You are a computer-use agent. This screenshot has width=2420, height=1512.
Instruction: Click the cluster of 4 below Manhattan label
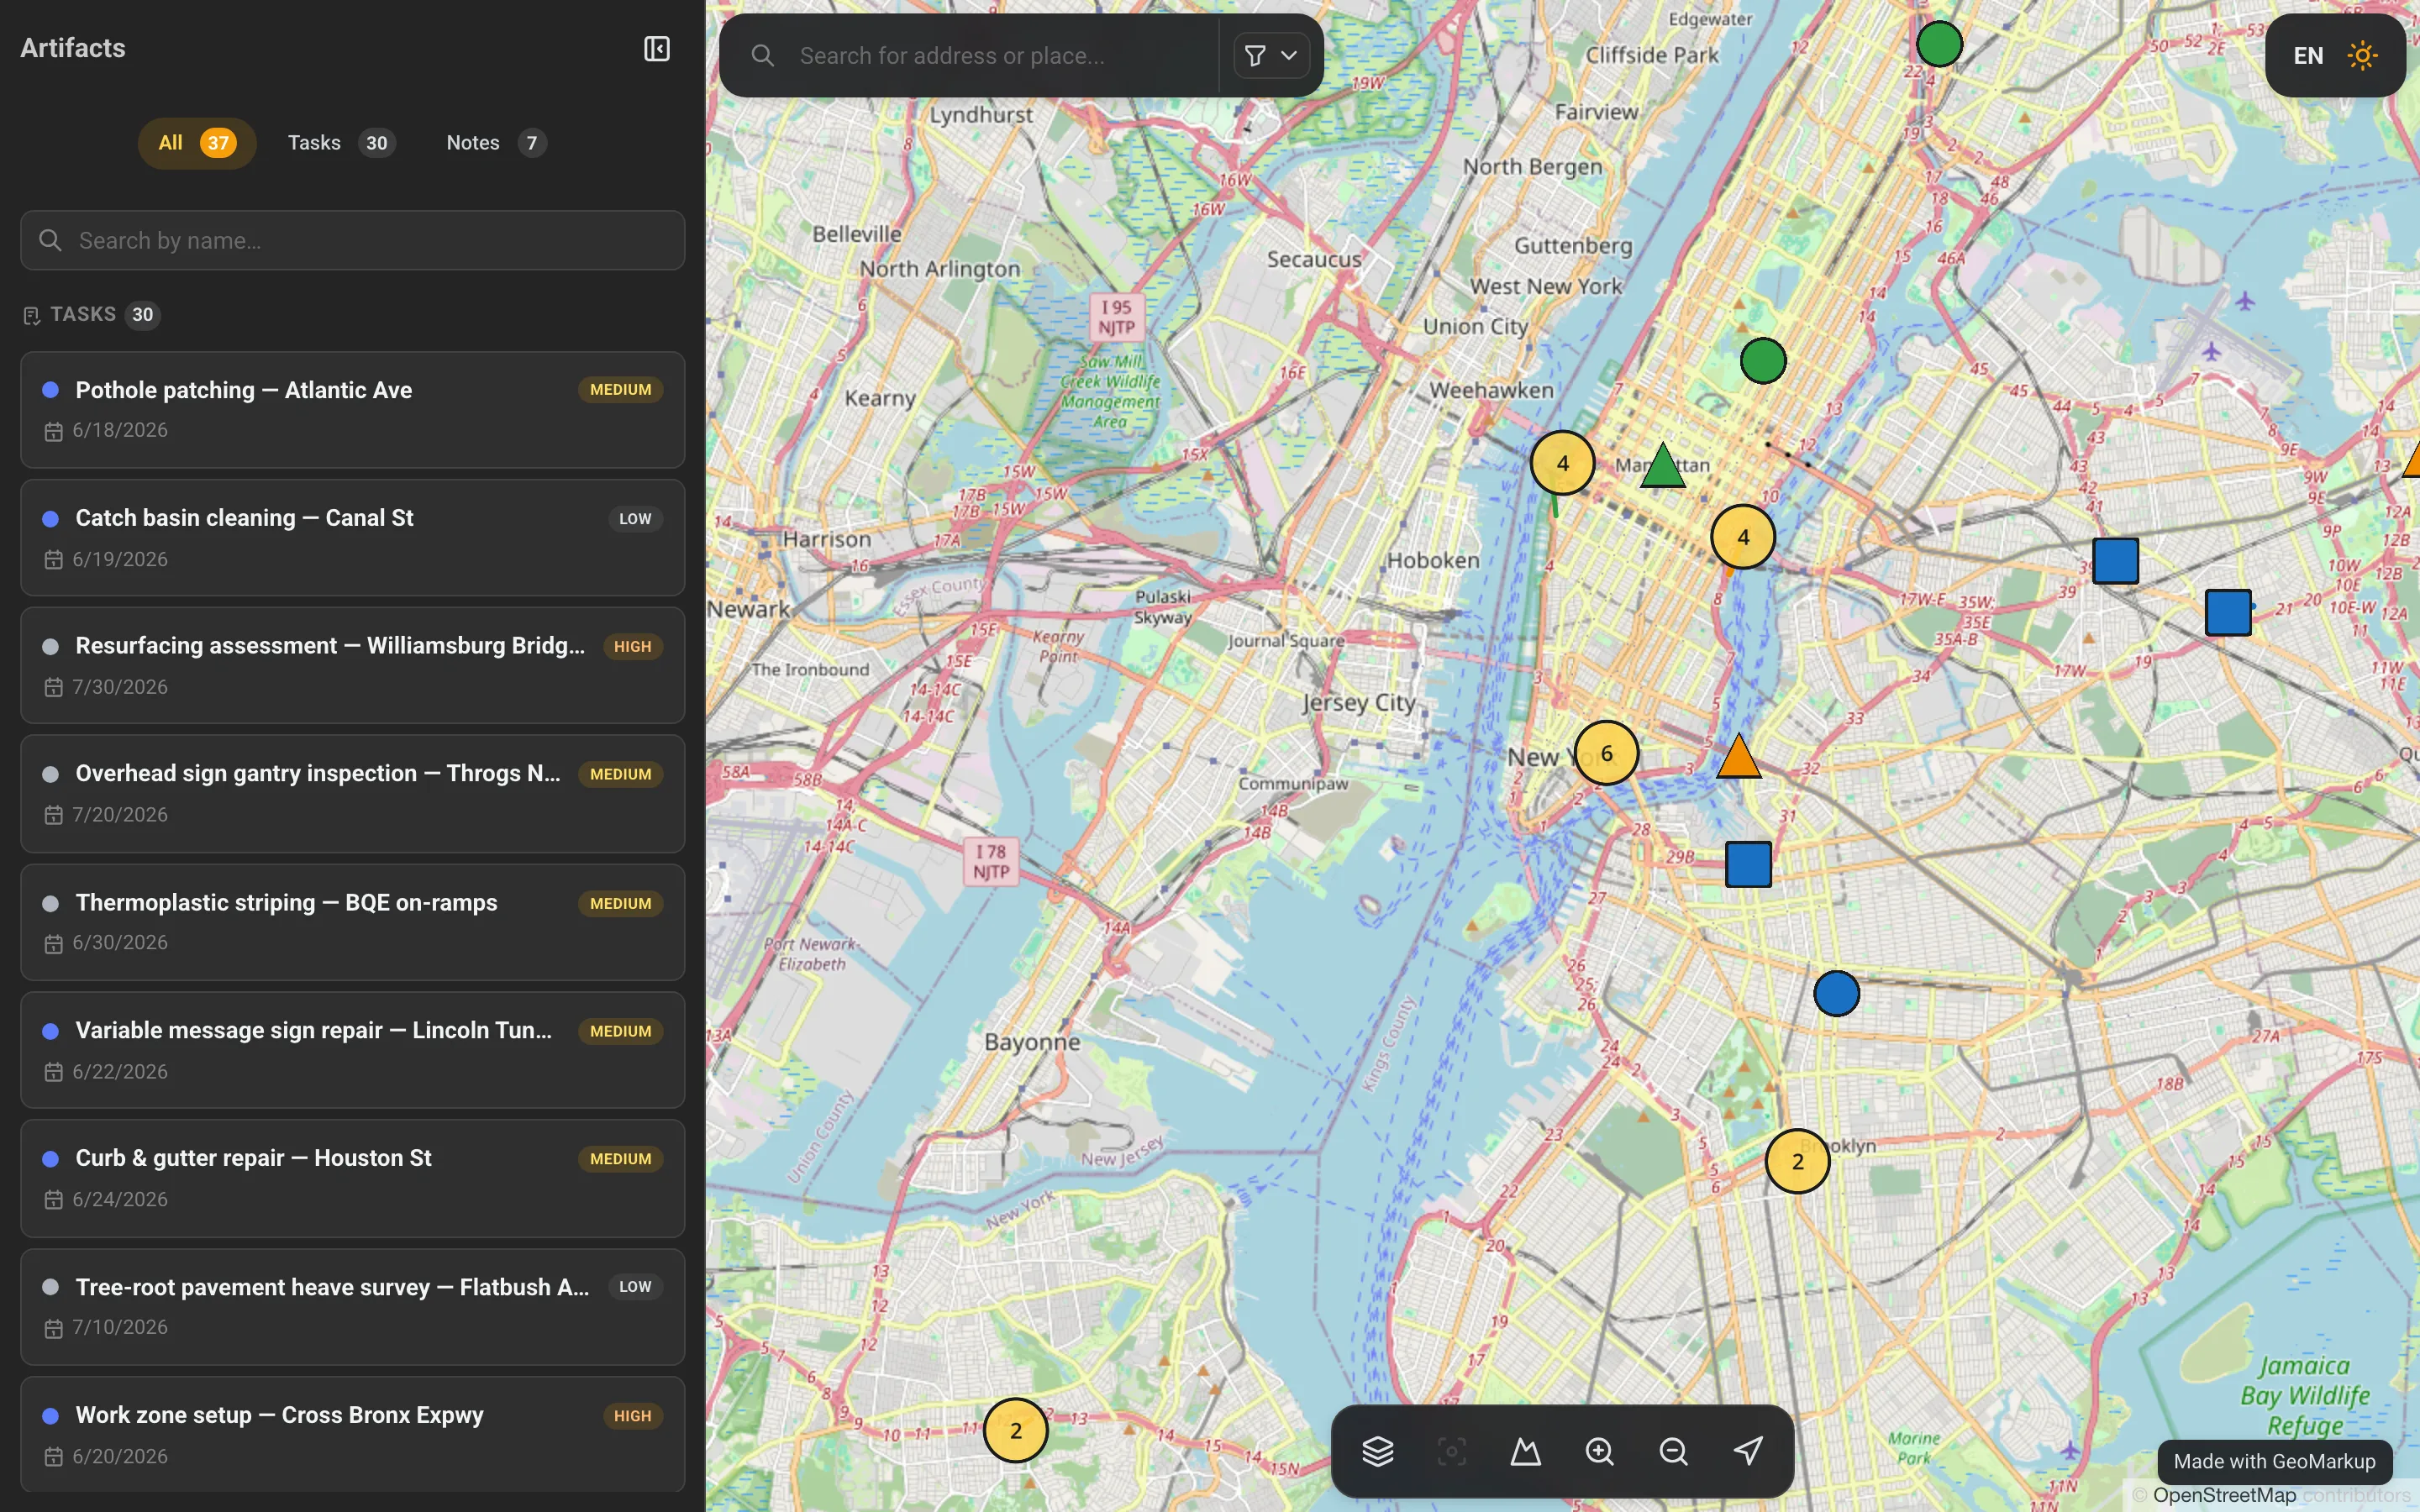coord(1743,537)
